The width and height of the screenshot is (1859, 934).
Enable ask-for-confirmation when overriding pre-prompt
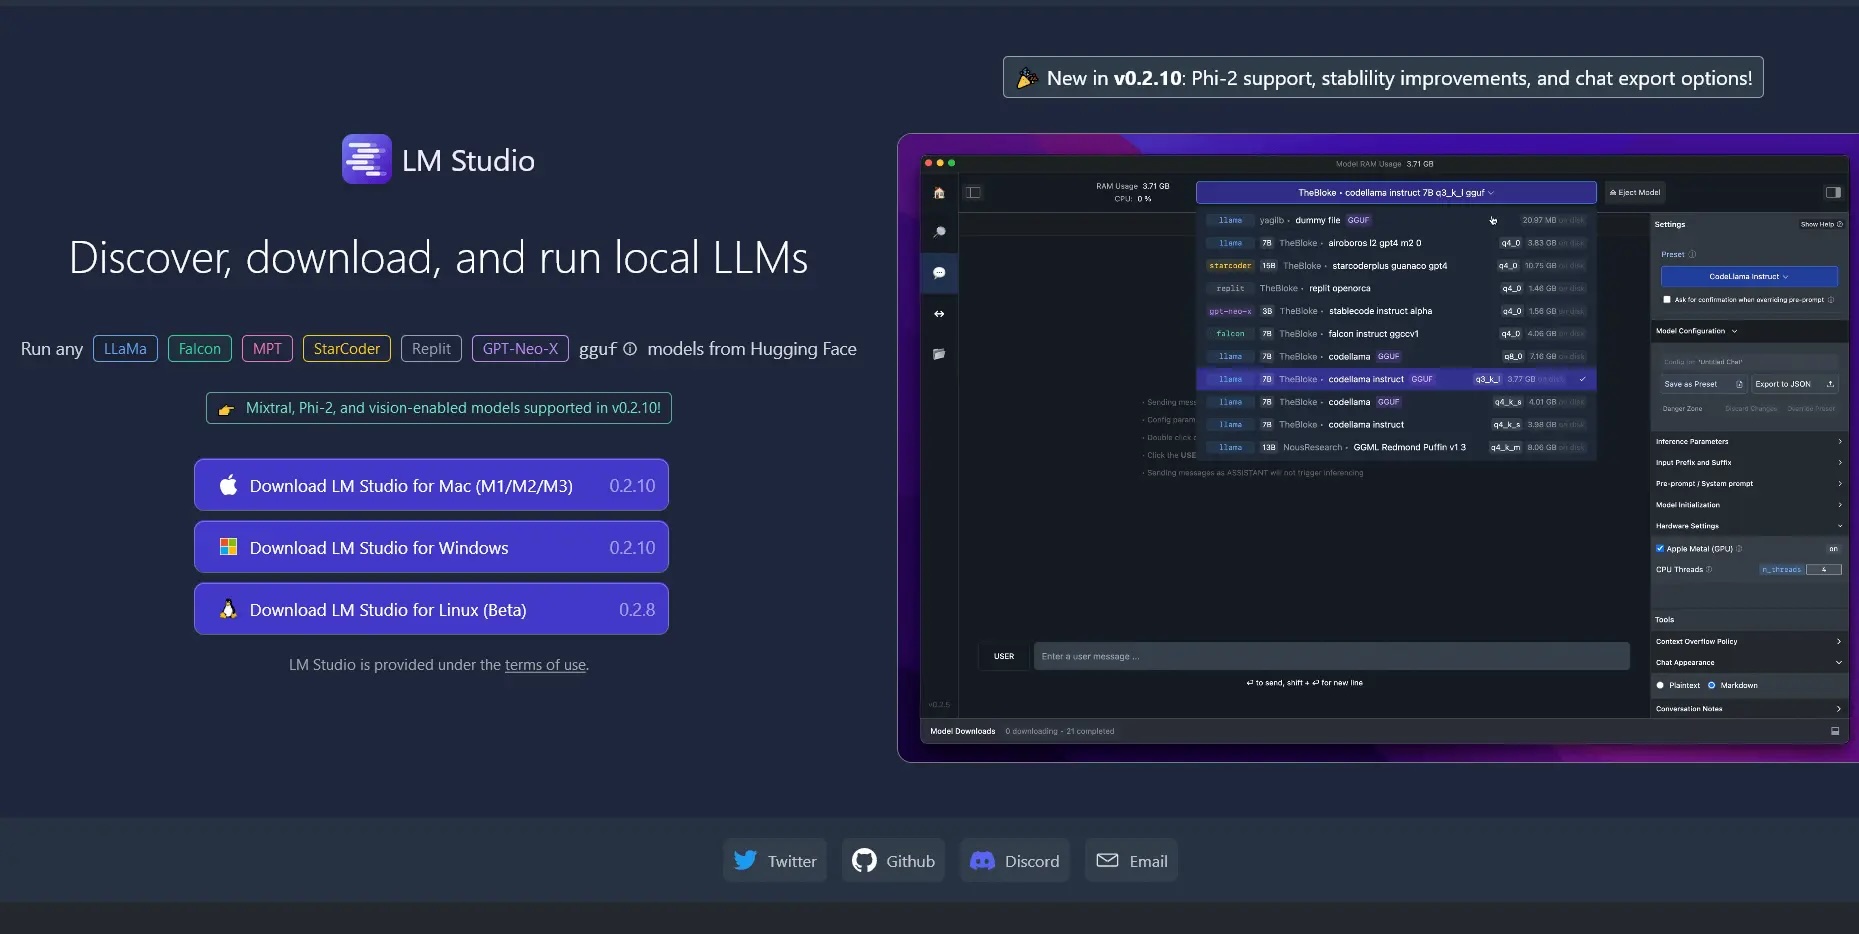click(1665, 300)
